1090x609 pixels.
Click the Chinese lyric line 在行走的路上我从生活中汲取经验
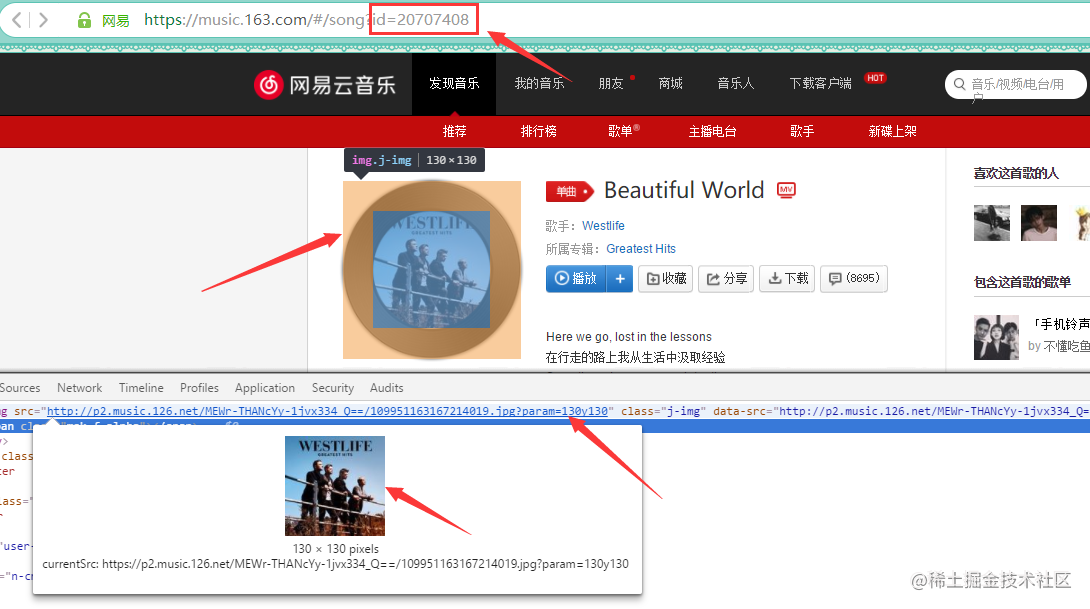[x=635, y=357]
